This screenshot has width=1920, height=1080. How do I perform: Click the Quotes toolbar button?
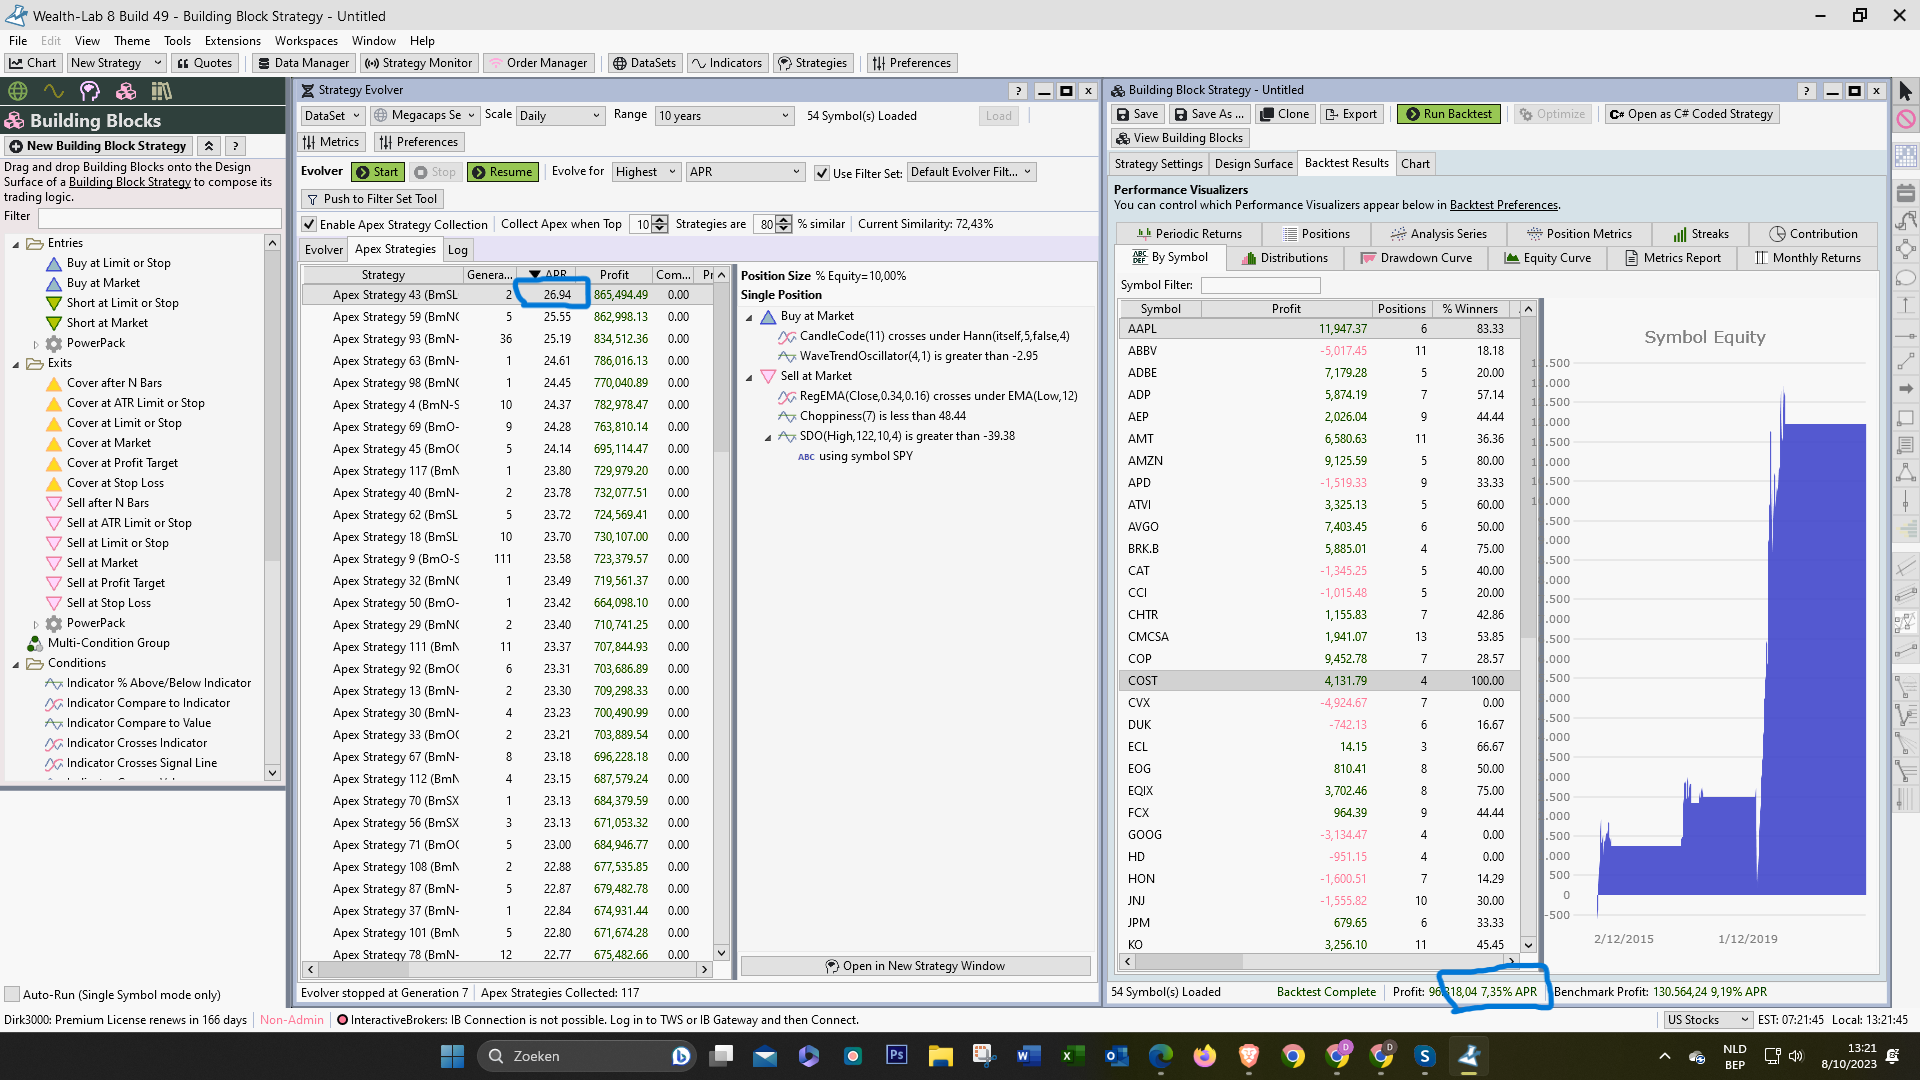[204, 63]
